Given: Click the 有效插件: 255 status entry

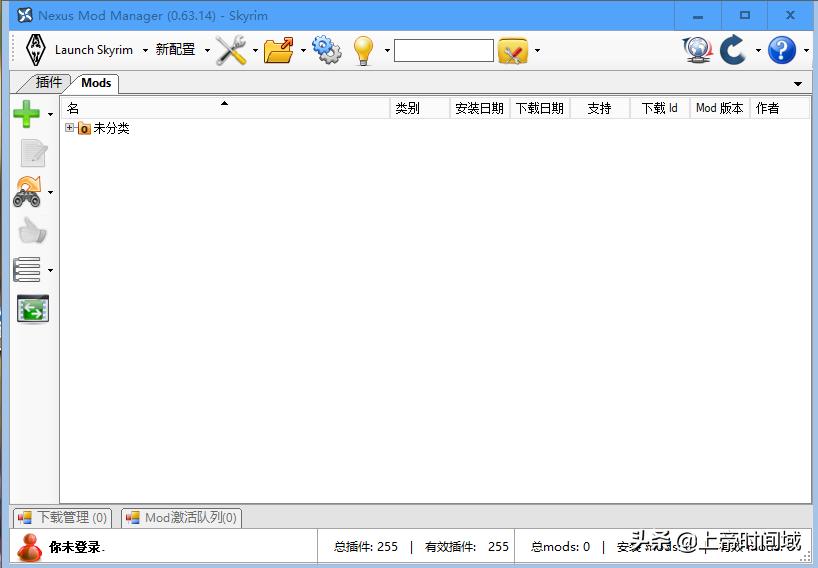Looking at the screenshot, I should coord(467,547).
